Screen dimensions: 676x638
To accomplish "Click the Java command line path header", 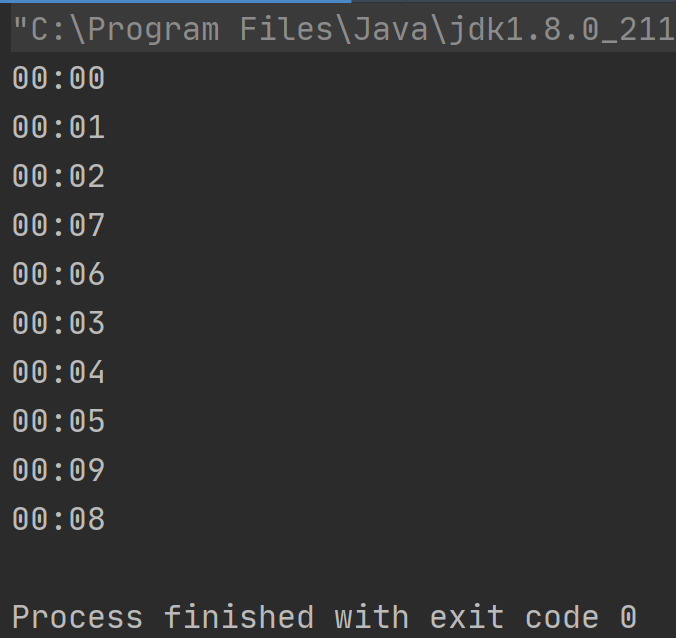I will (x=344, y=30).
